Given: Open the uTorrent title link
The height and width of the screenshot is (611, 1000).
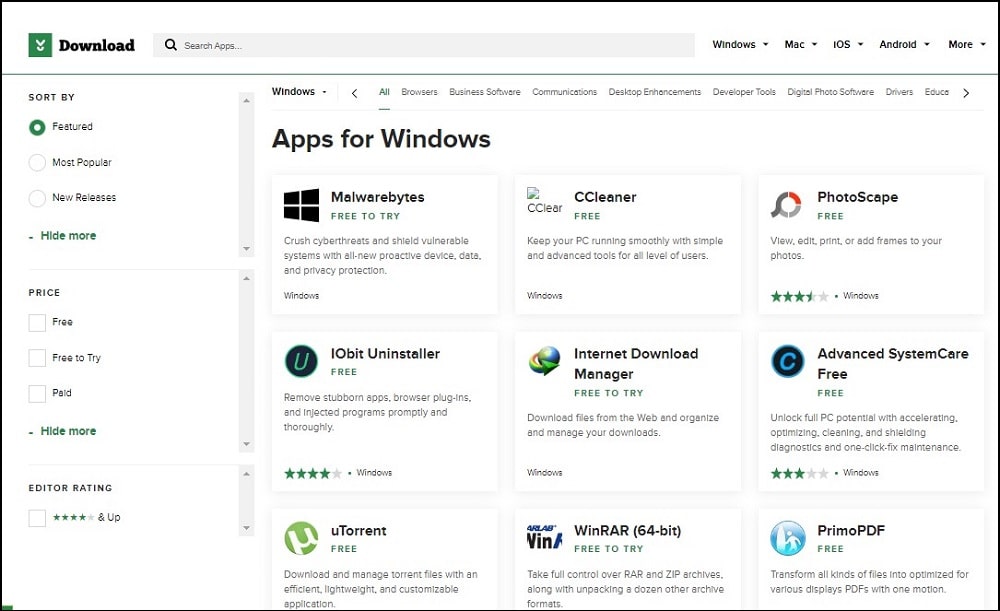Looking at the screenshot, I should (x=358, y=531).
